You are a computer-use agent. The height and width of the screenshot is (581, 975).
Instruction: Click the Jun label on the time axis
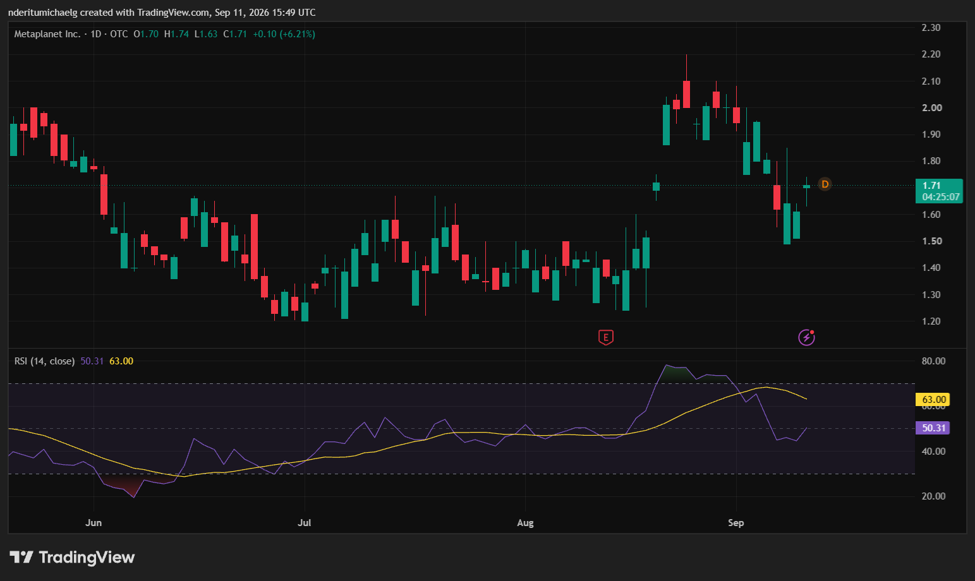tap(93, 523)
